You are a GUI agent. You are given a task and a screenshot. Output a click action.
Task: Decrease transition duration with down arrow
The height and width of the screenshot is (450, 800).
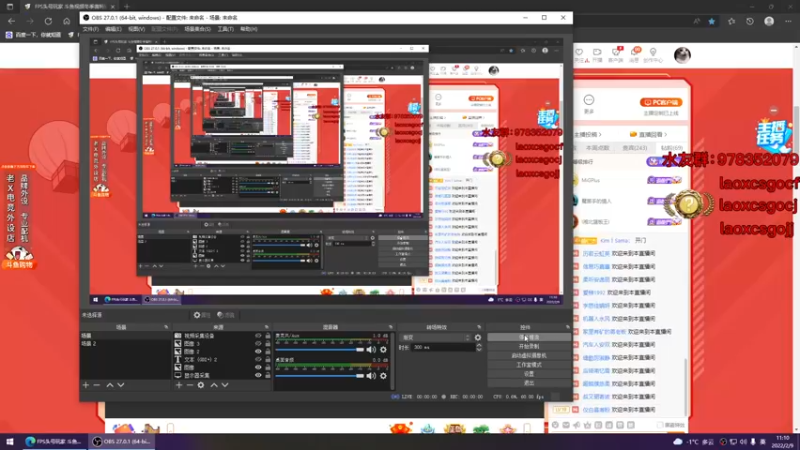[x=479, y=349]
